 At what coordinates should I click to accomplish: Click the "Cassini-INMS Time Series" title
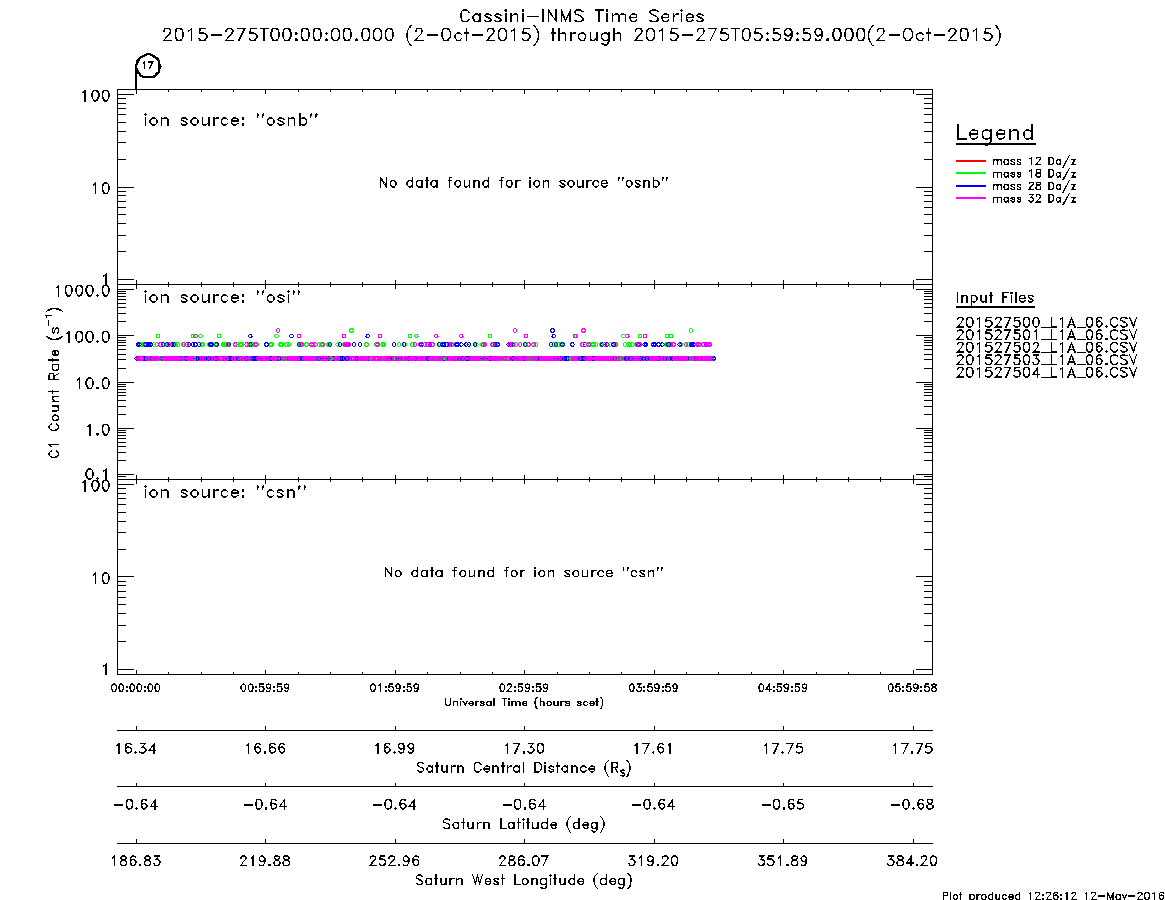[582, 16]
